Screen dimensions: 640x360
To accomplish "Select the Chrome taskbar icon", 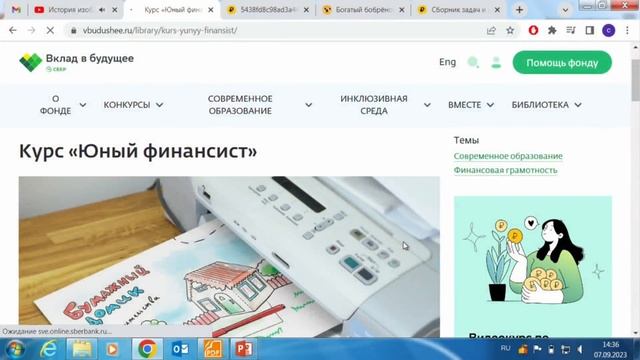I will 147,349.
